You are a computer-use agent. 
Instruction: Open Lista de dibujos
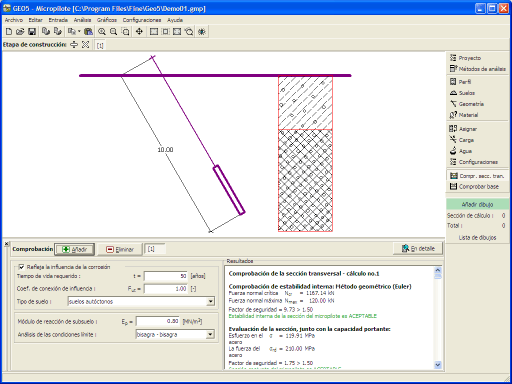tap(477, 237)
